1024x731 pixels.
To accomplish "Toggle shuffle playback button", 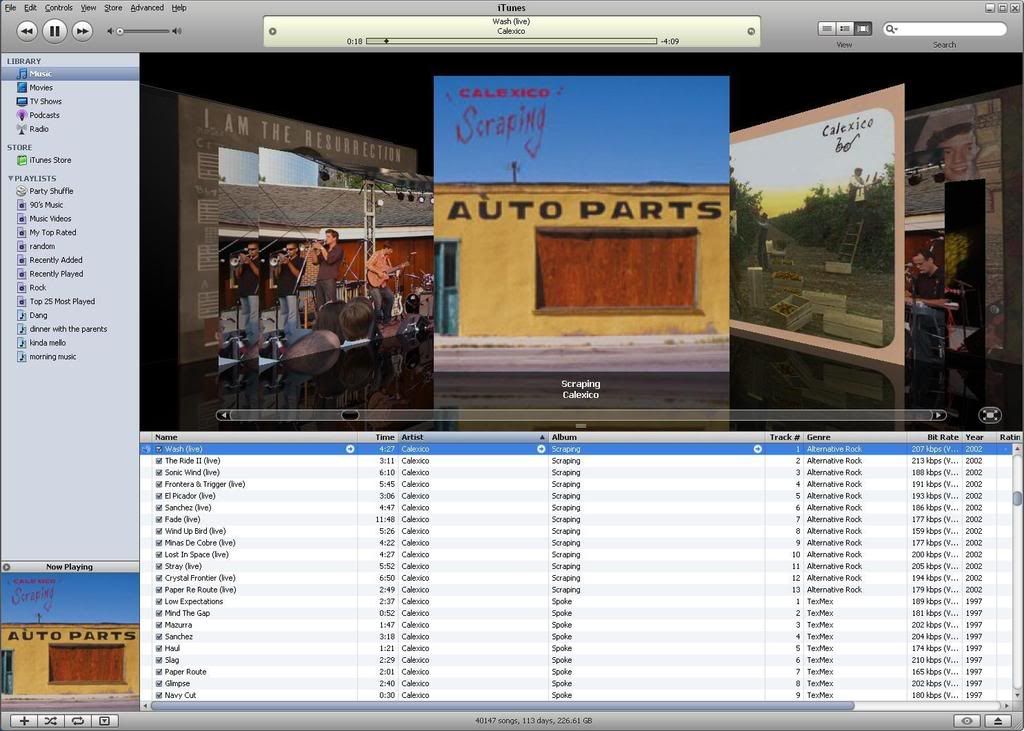I will pyautogui.click(x=51, y=721).
